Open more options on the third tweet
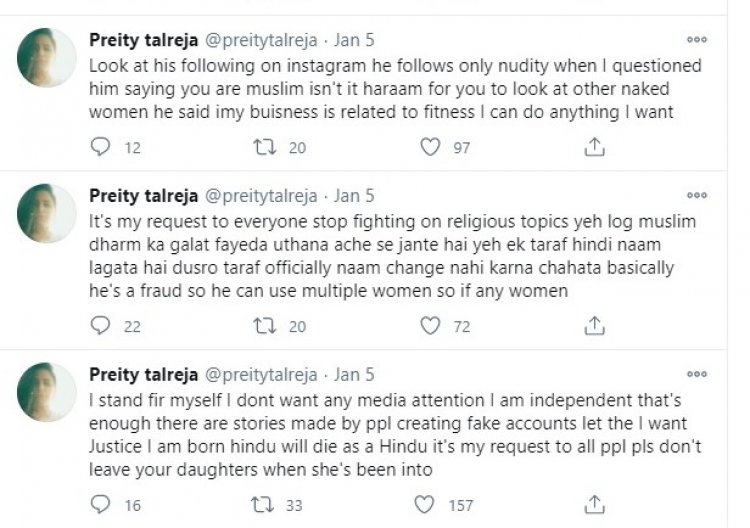750x528 pixels. (696, 374)
